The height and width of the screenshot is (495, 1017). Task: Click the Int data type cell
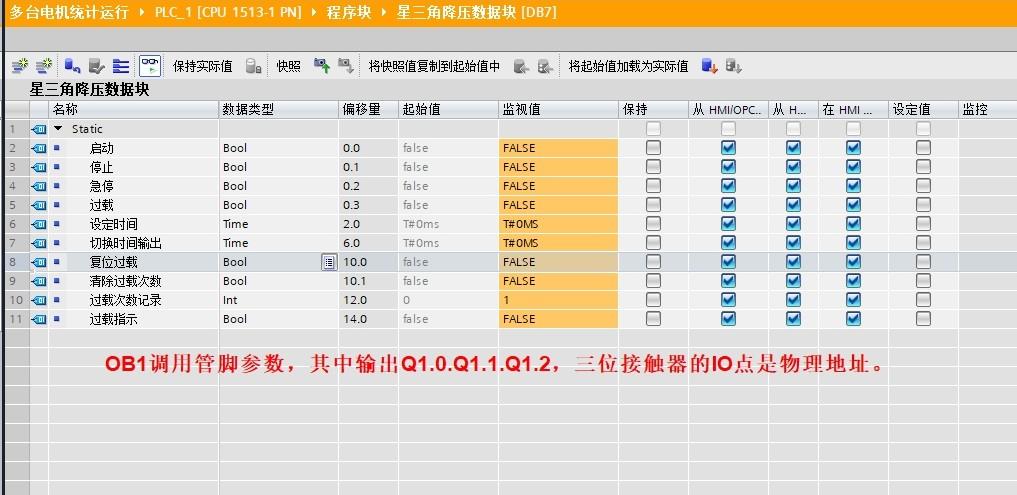pos(279,300)
